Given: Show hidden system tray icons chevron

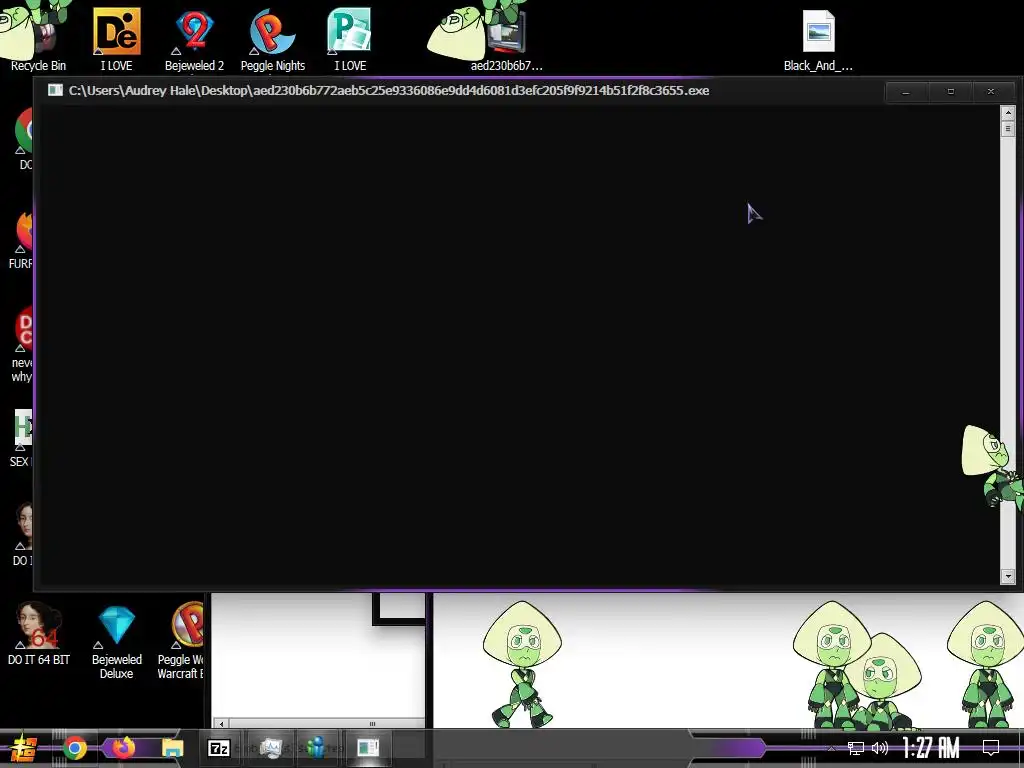Looking at the screenshot, I should (831, 748).
